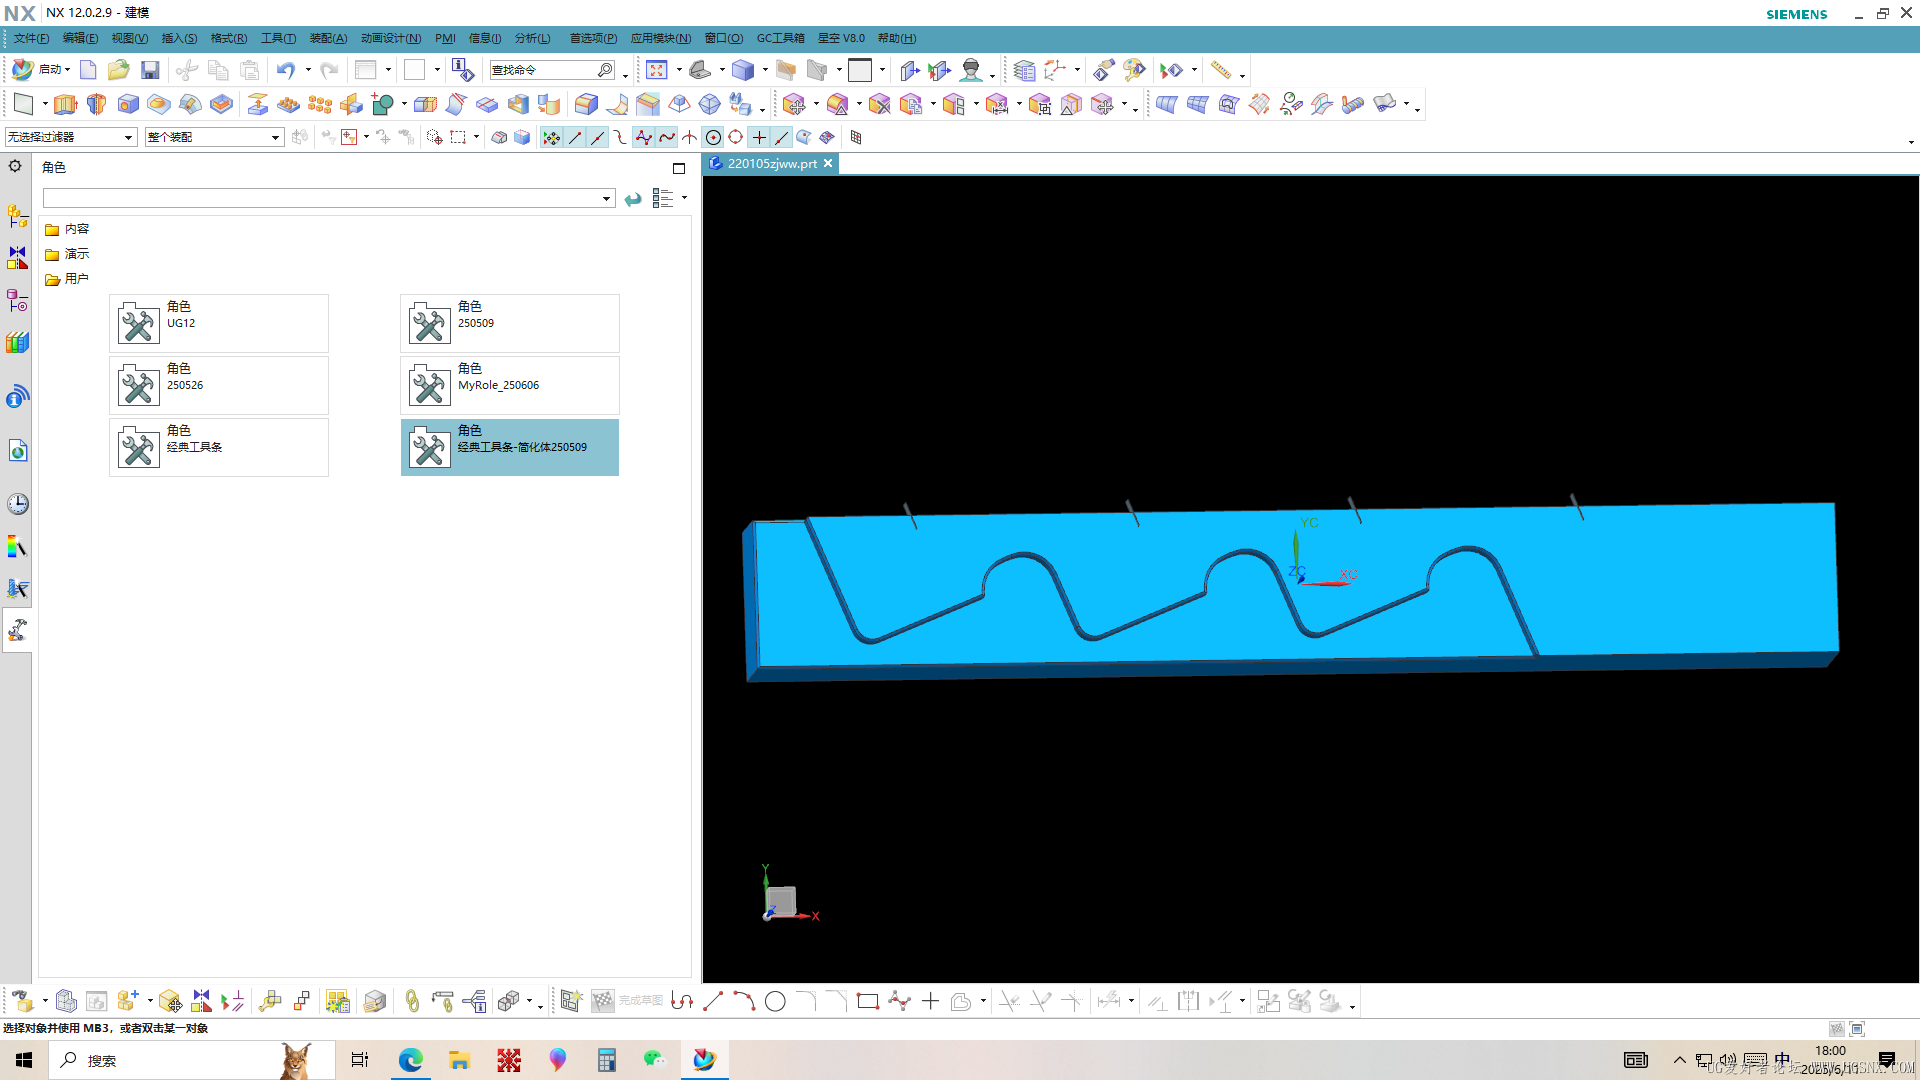
Task: Toggle enable snap points button
Action: 551,137
